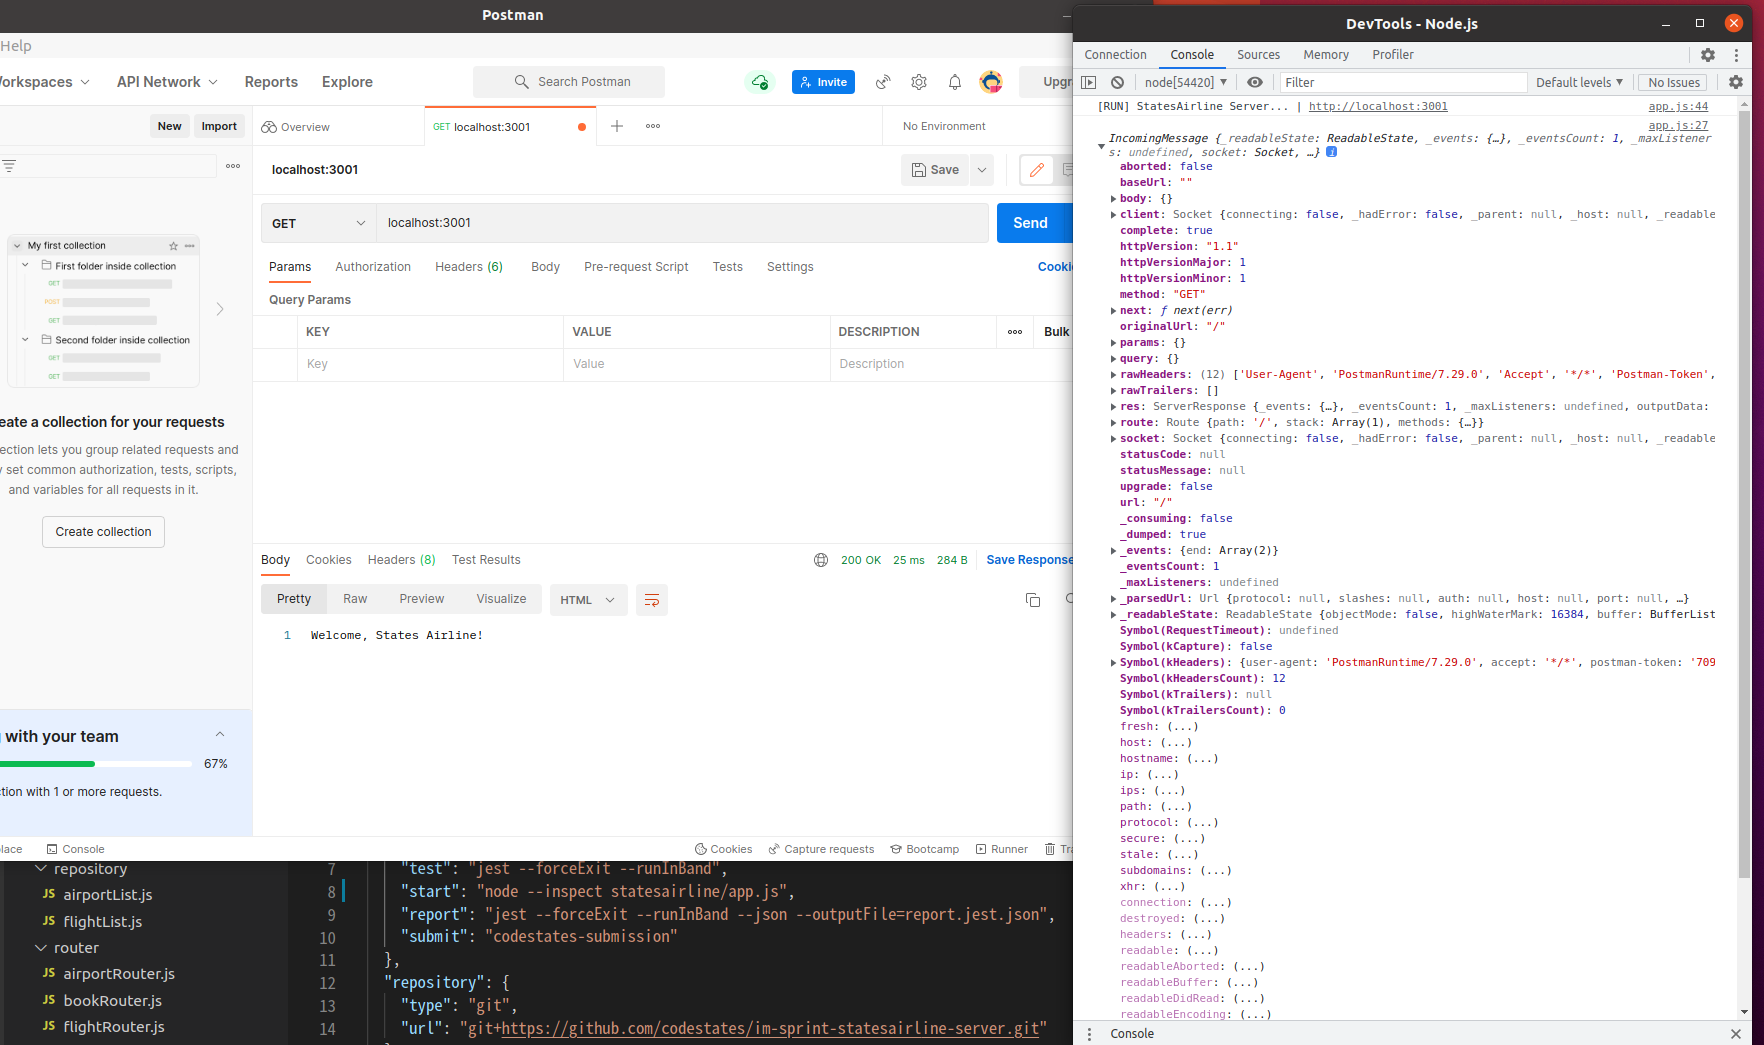
Task: Click the Import button
Action: [219, 126]
